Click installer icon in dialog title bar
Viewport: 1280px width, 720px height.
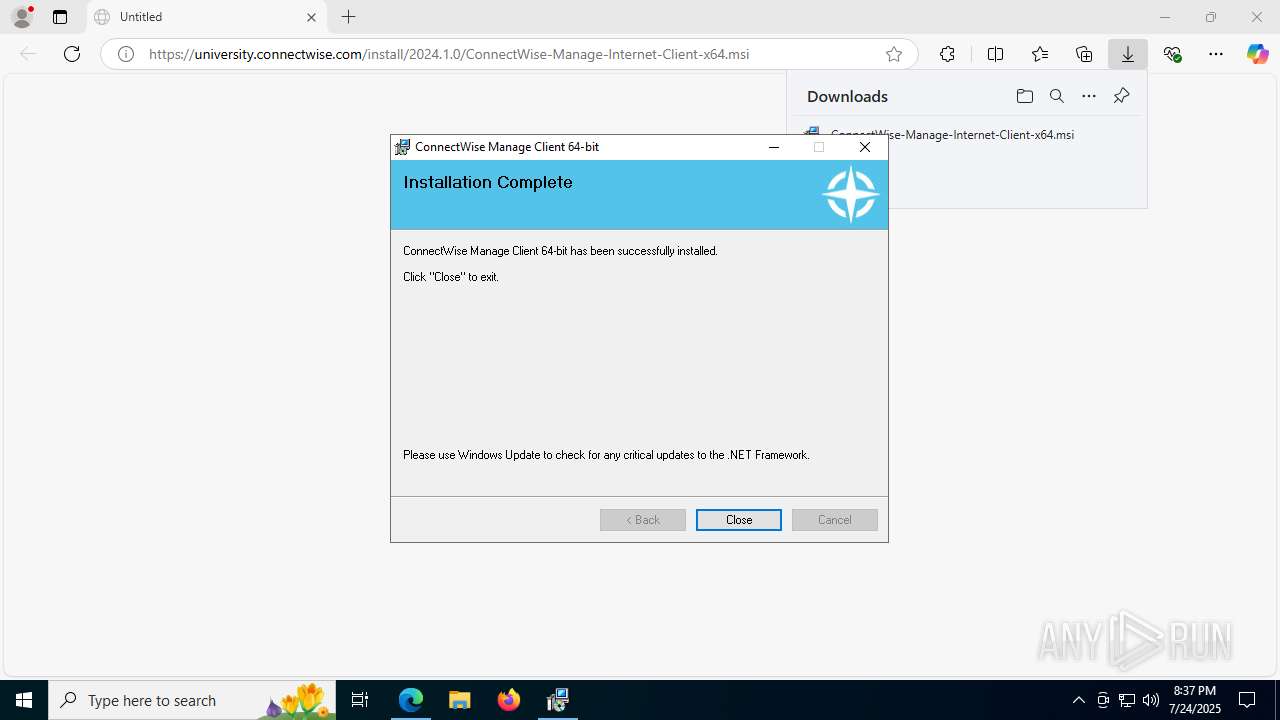(403, 147)
